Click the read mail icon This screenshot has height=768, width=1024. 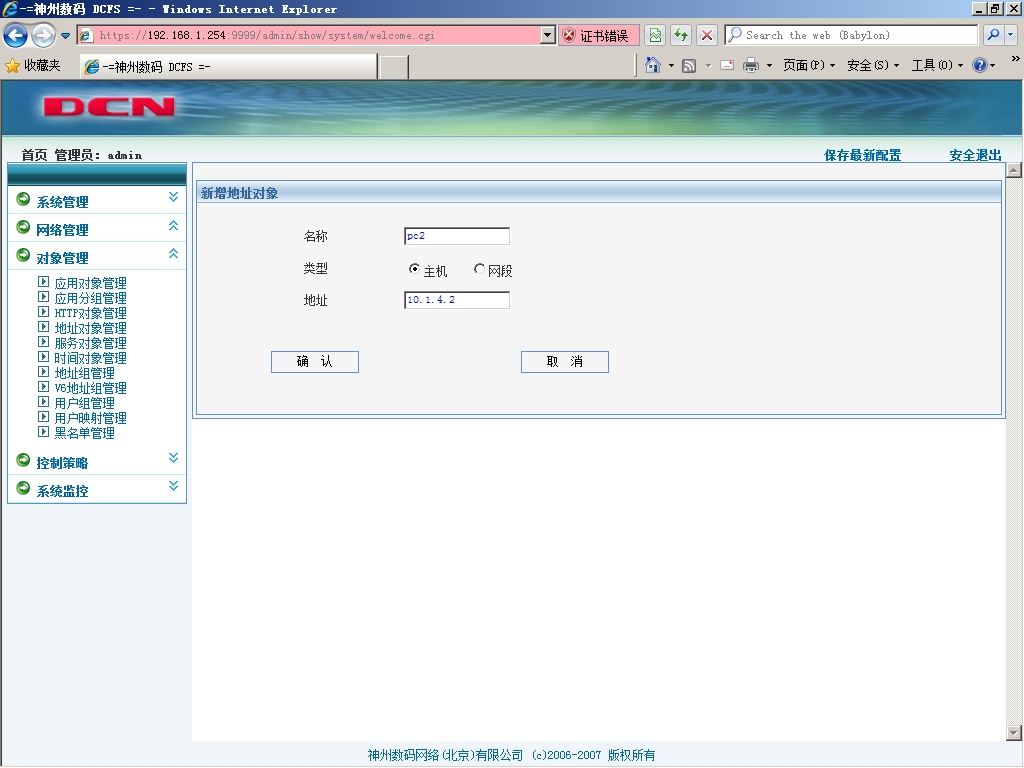[x=727, y=65]
